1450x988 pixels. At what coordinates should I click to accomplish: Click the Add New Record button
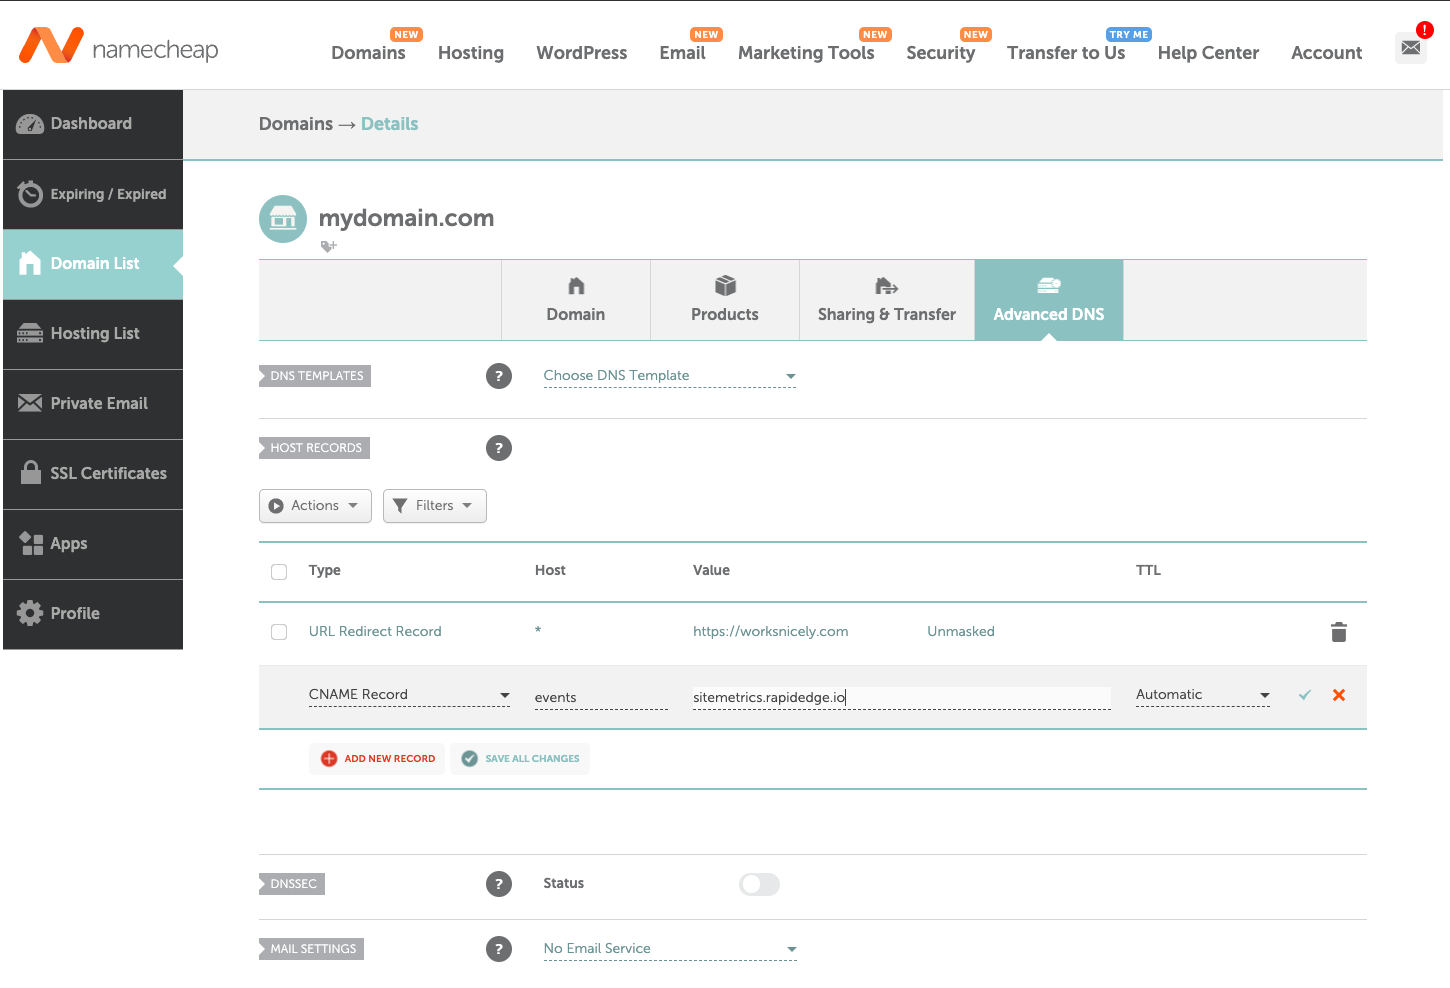coord(377,758)
